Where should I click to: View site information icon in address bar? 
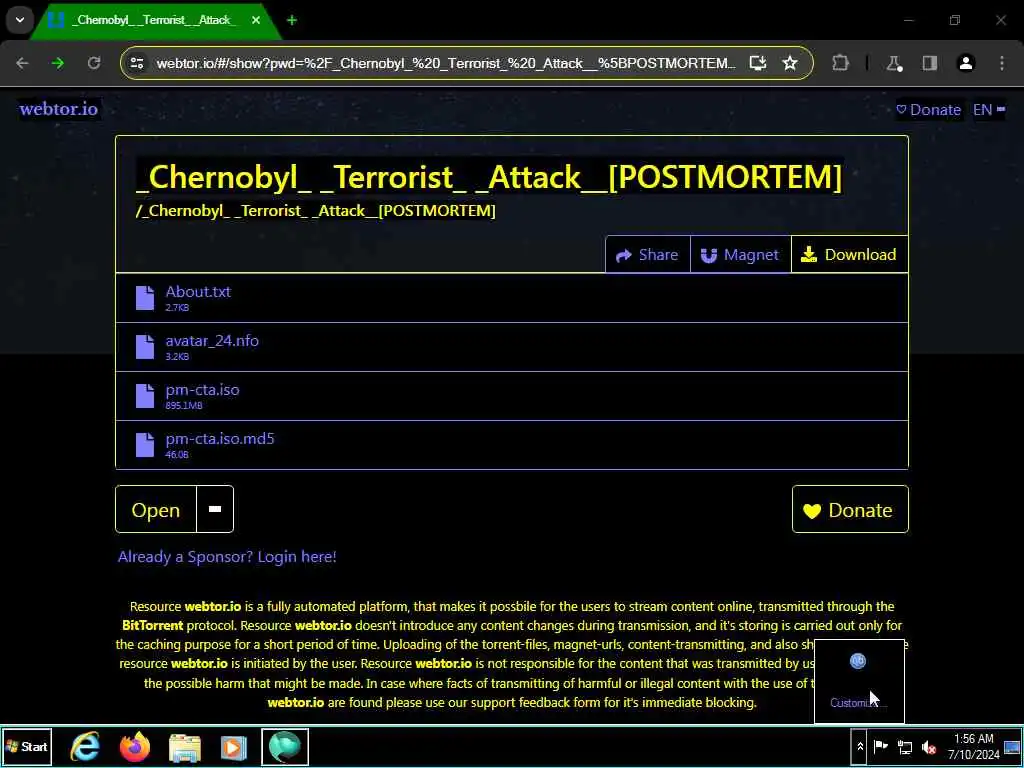coord(137,63)
